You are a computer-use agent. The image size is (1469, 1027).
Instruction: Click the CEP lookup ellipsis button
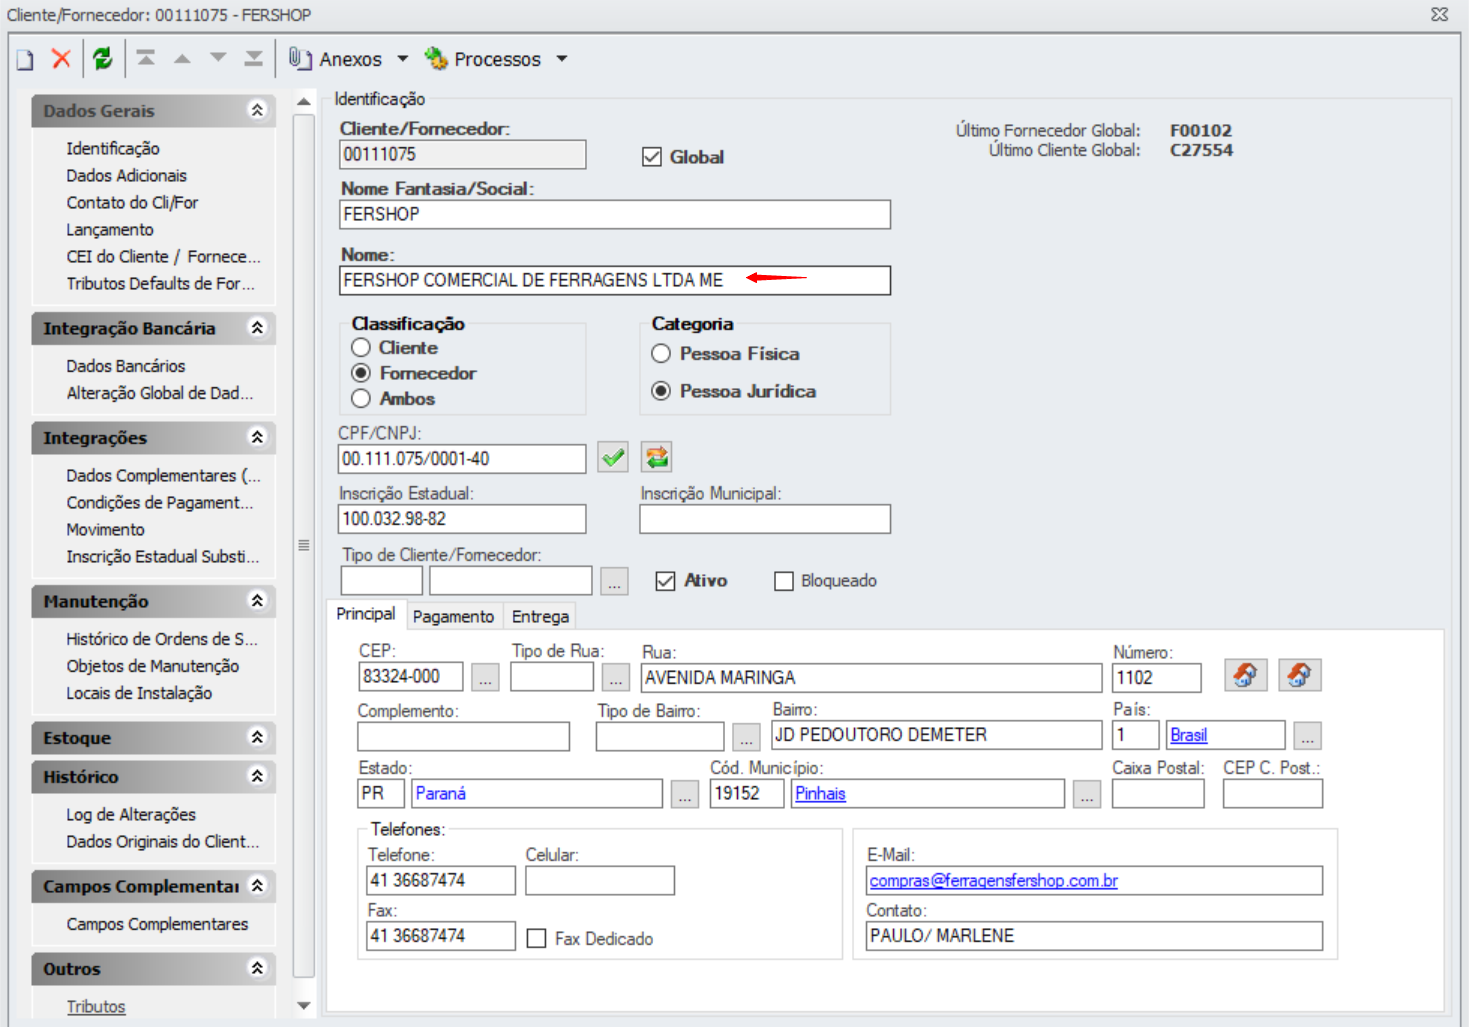coord(485,678)
